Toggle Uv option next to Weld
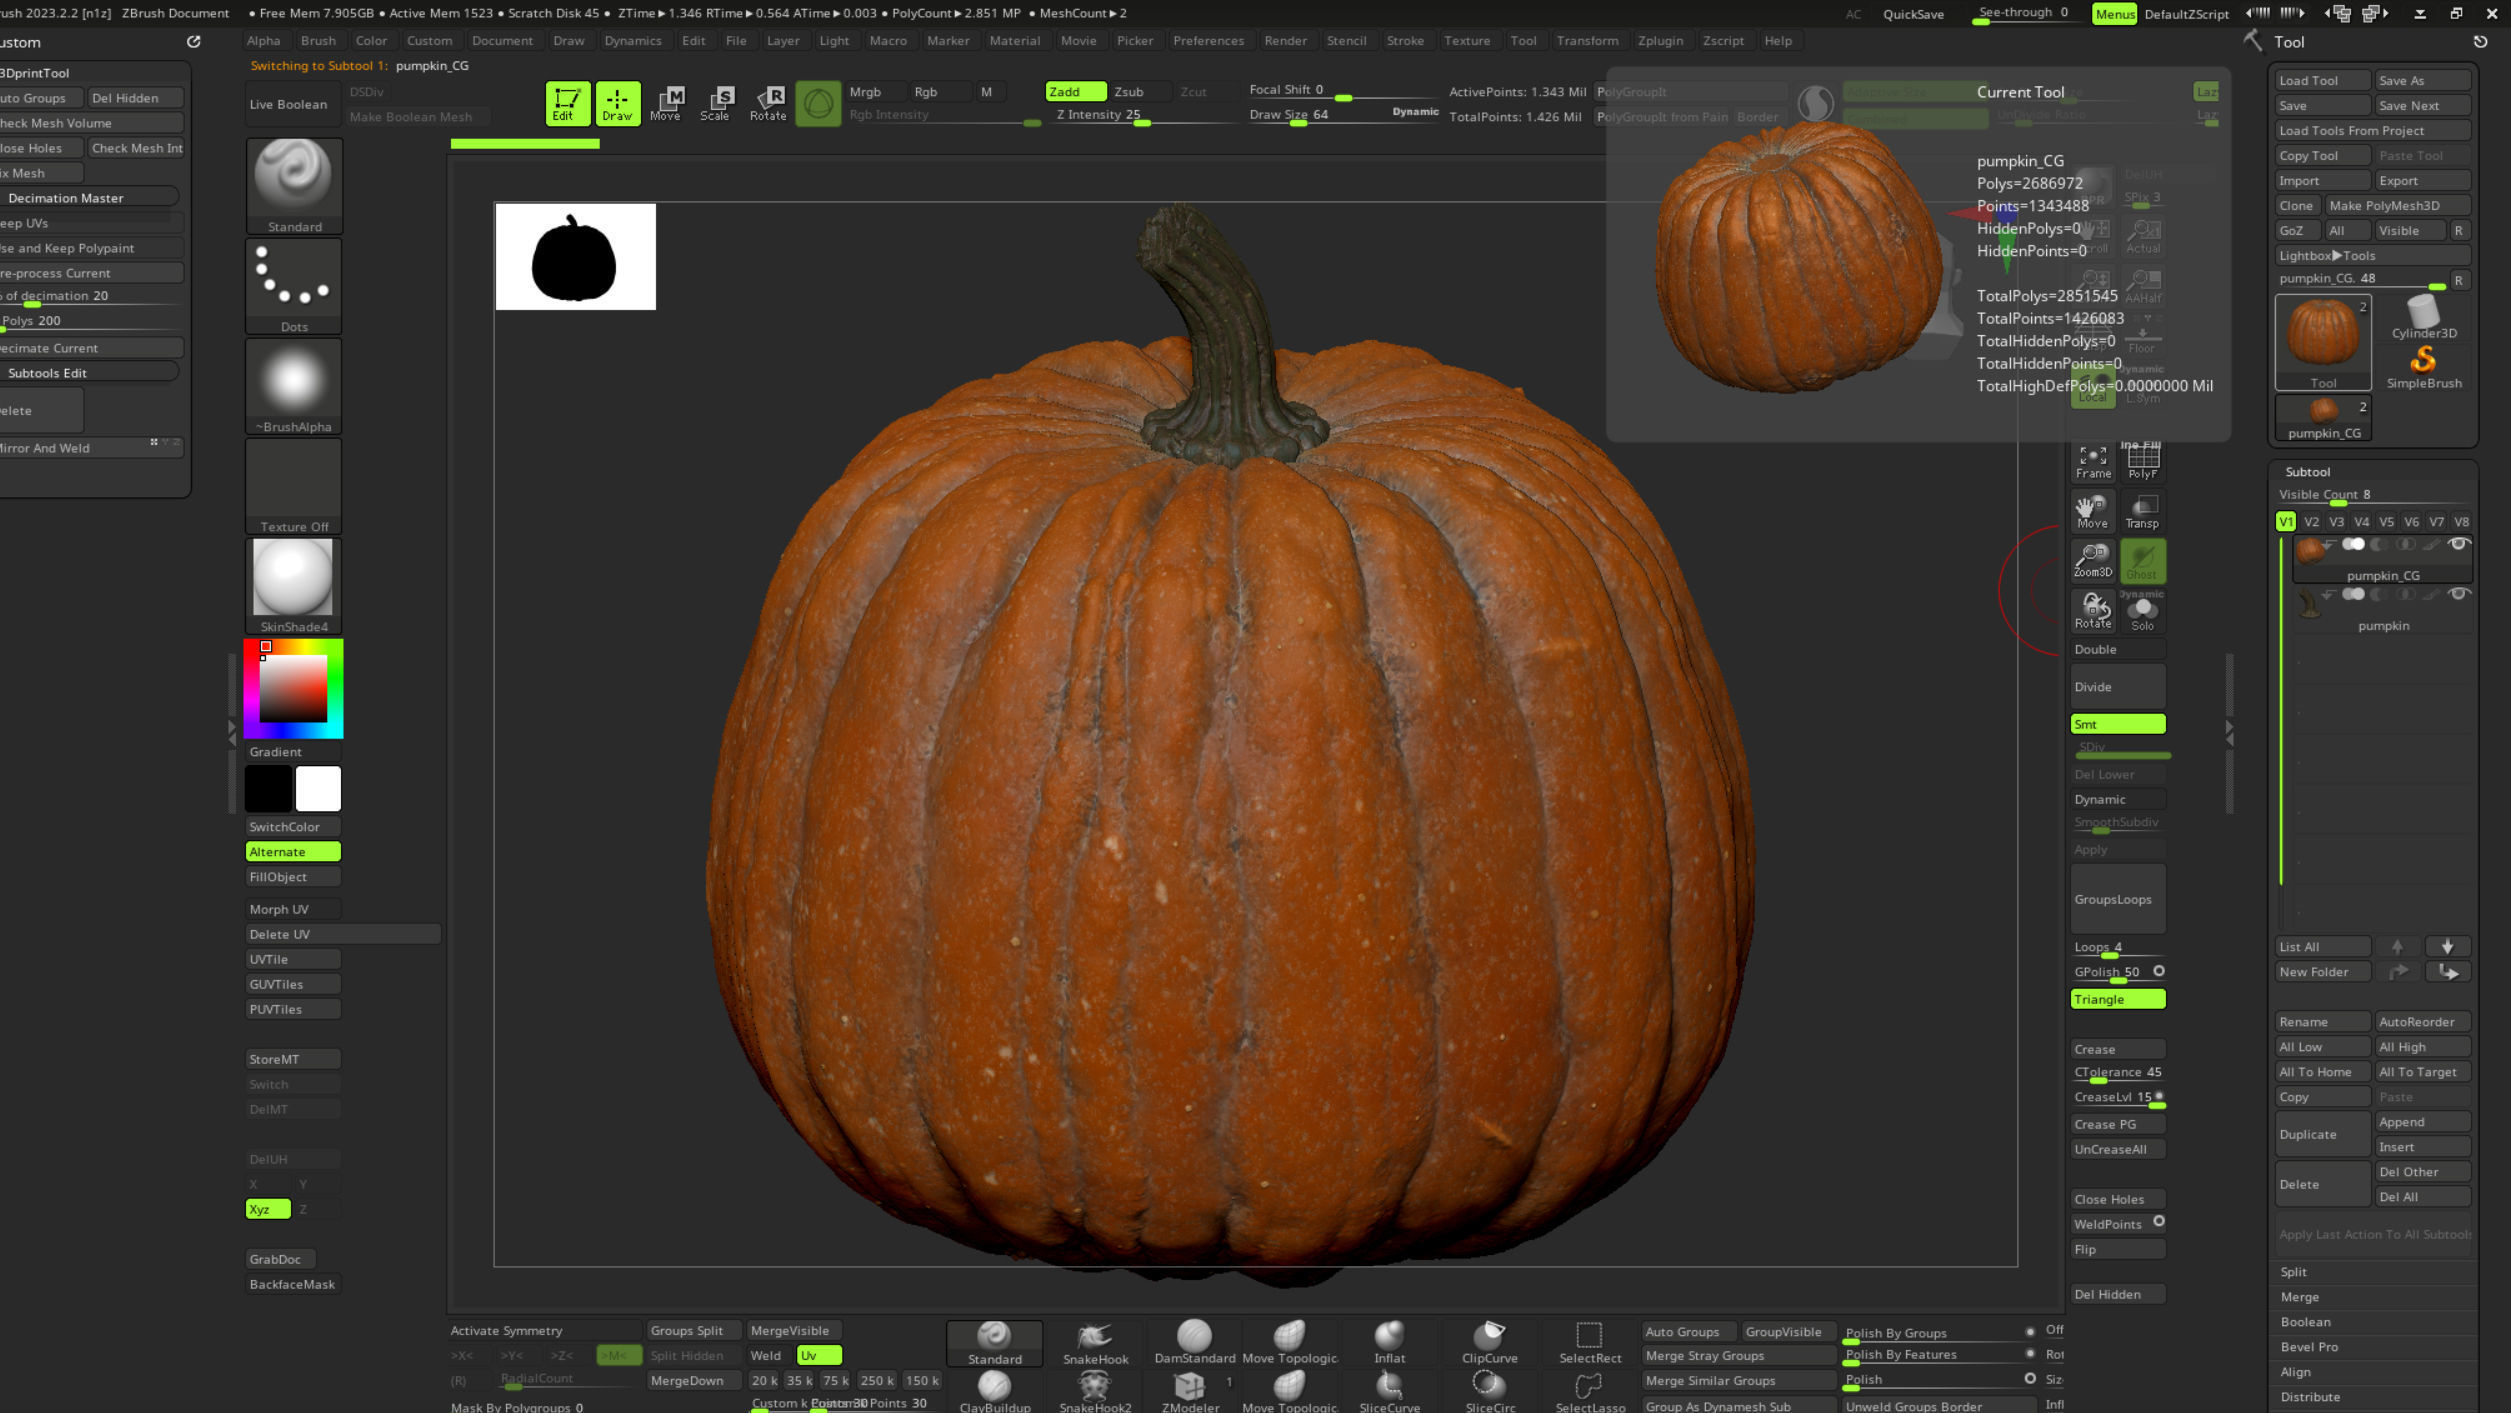This screenshot has width=2511, height=1413. pyautogui.click(x=819, y=1355)
